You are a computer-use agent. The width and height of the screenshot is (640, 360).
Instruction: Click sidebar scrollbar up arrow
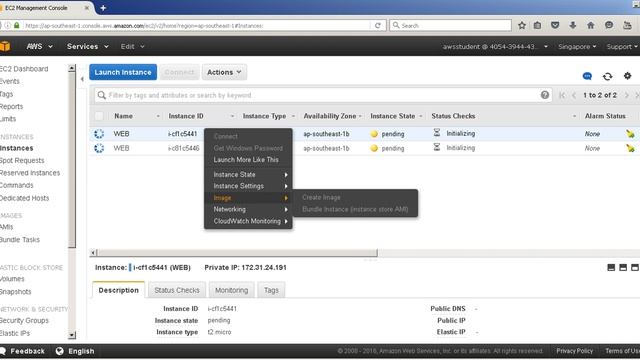point(72,68)
